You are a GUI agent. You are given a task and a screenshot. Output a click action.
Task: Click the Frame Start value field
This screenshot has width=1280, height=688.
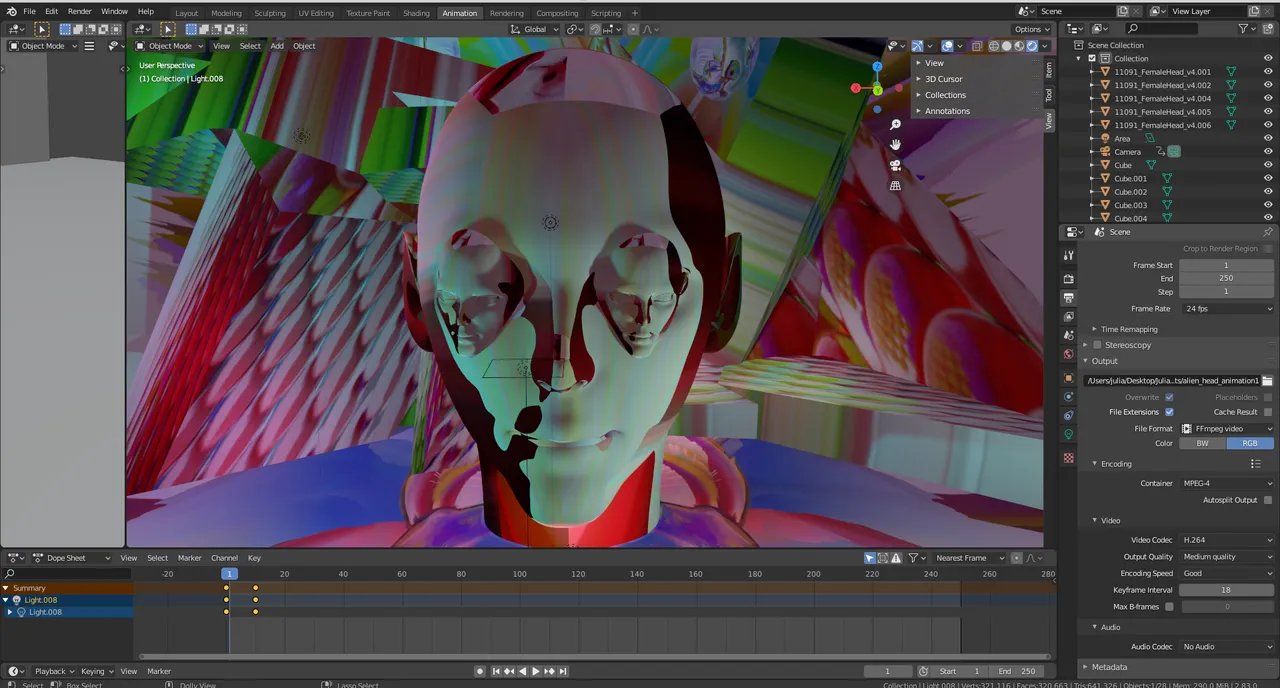[1227, 265]
